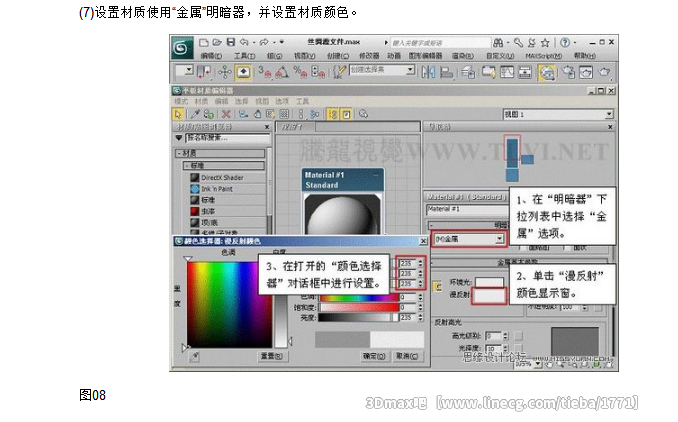Viewport: 678px width, 422px height.
Task: Select the Mirror tool in main toolbar
Action: coord(428,72)
